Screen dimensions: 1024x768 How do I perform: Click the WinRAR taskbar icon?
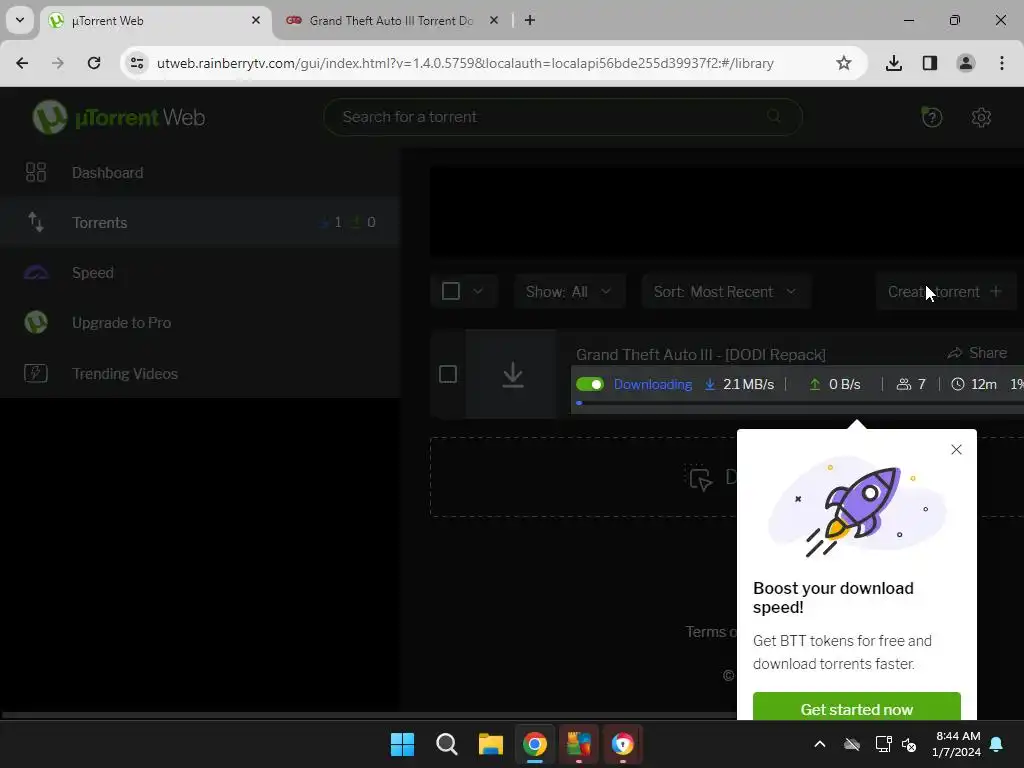click(x=579, y=744)
